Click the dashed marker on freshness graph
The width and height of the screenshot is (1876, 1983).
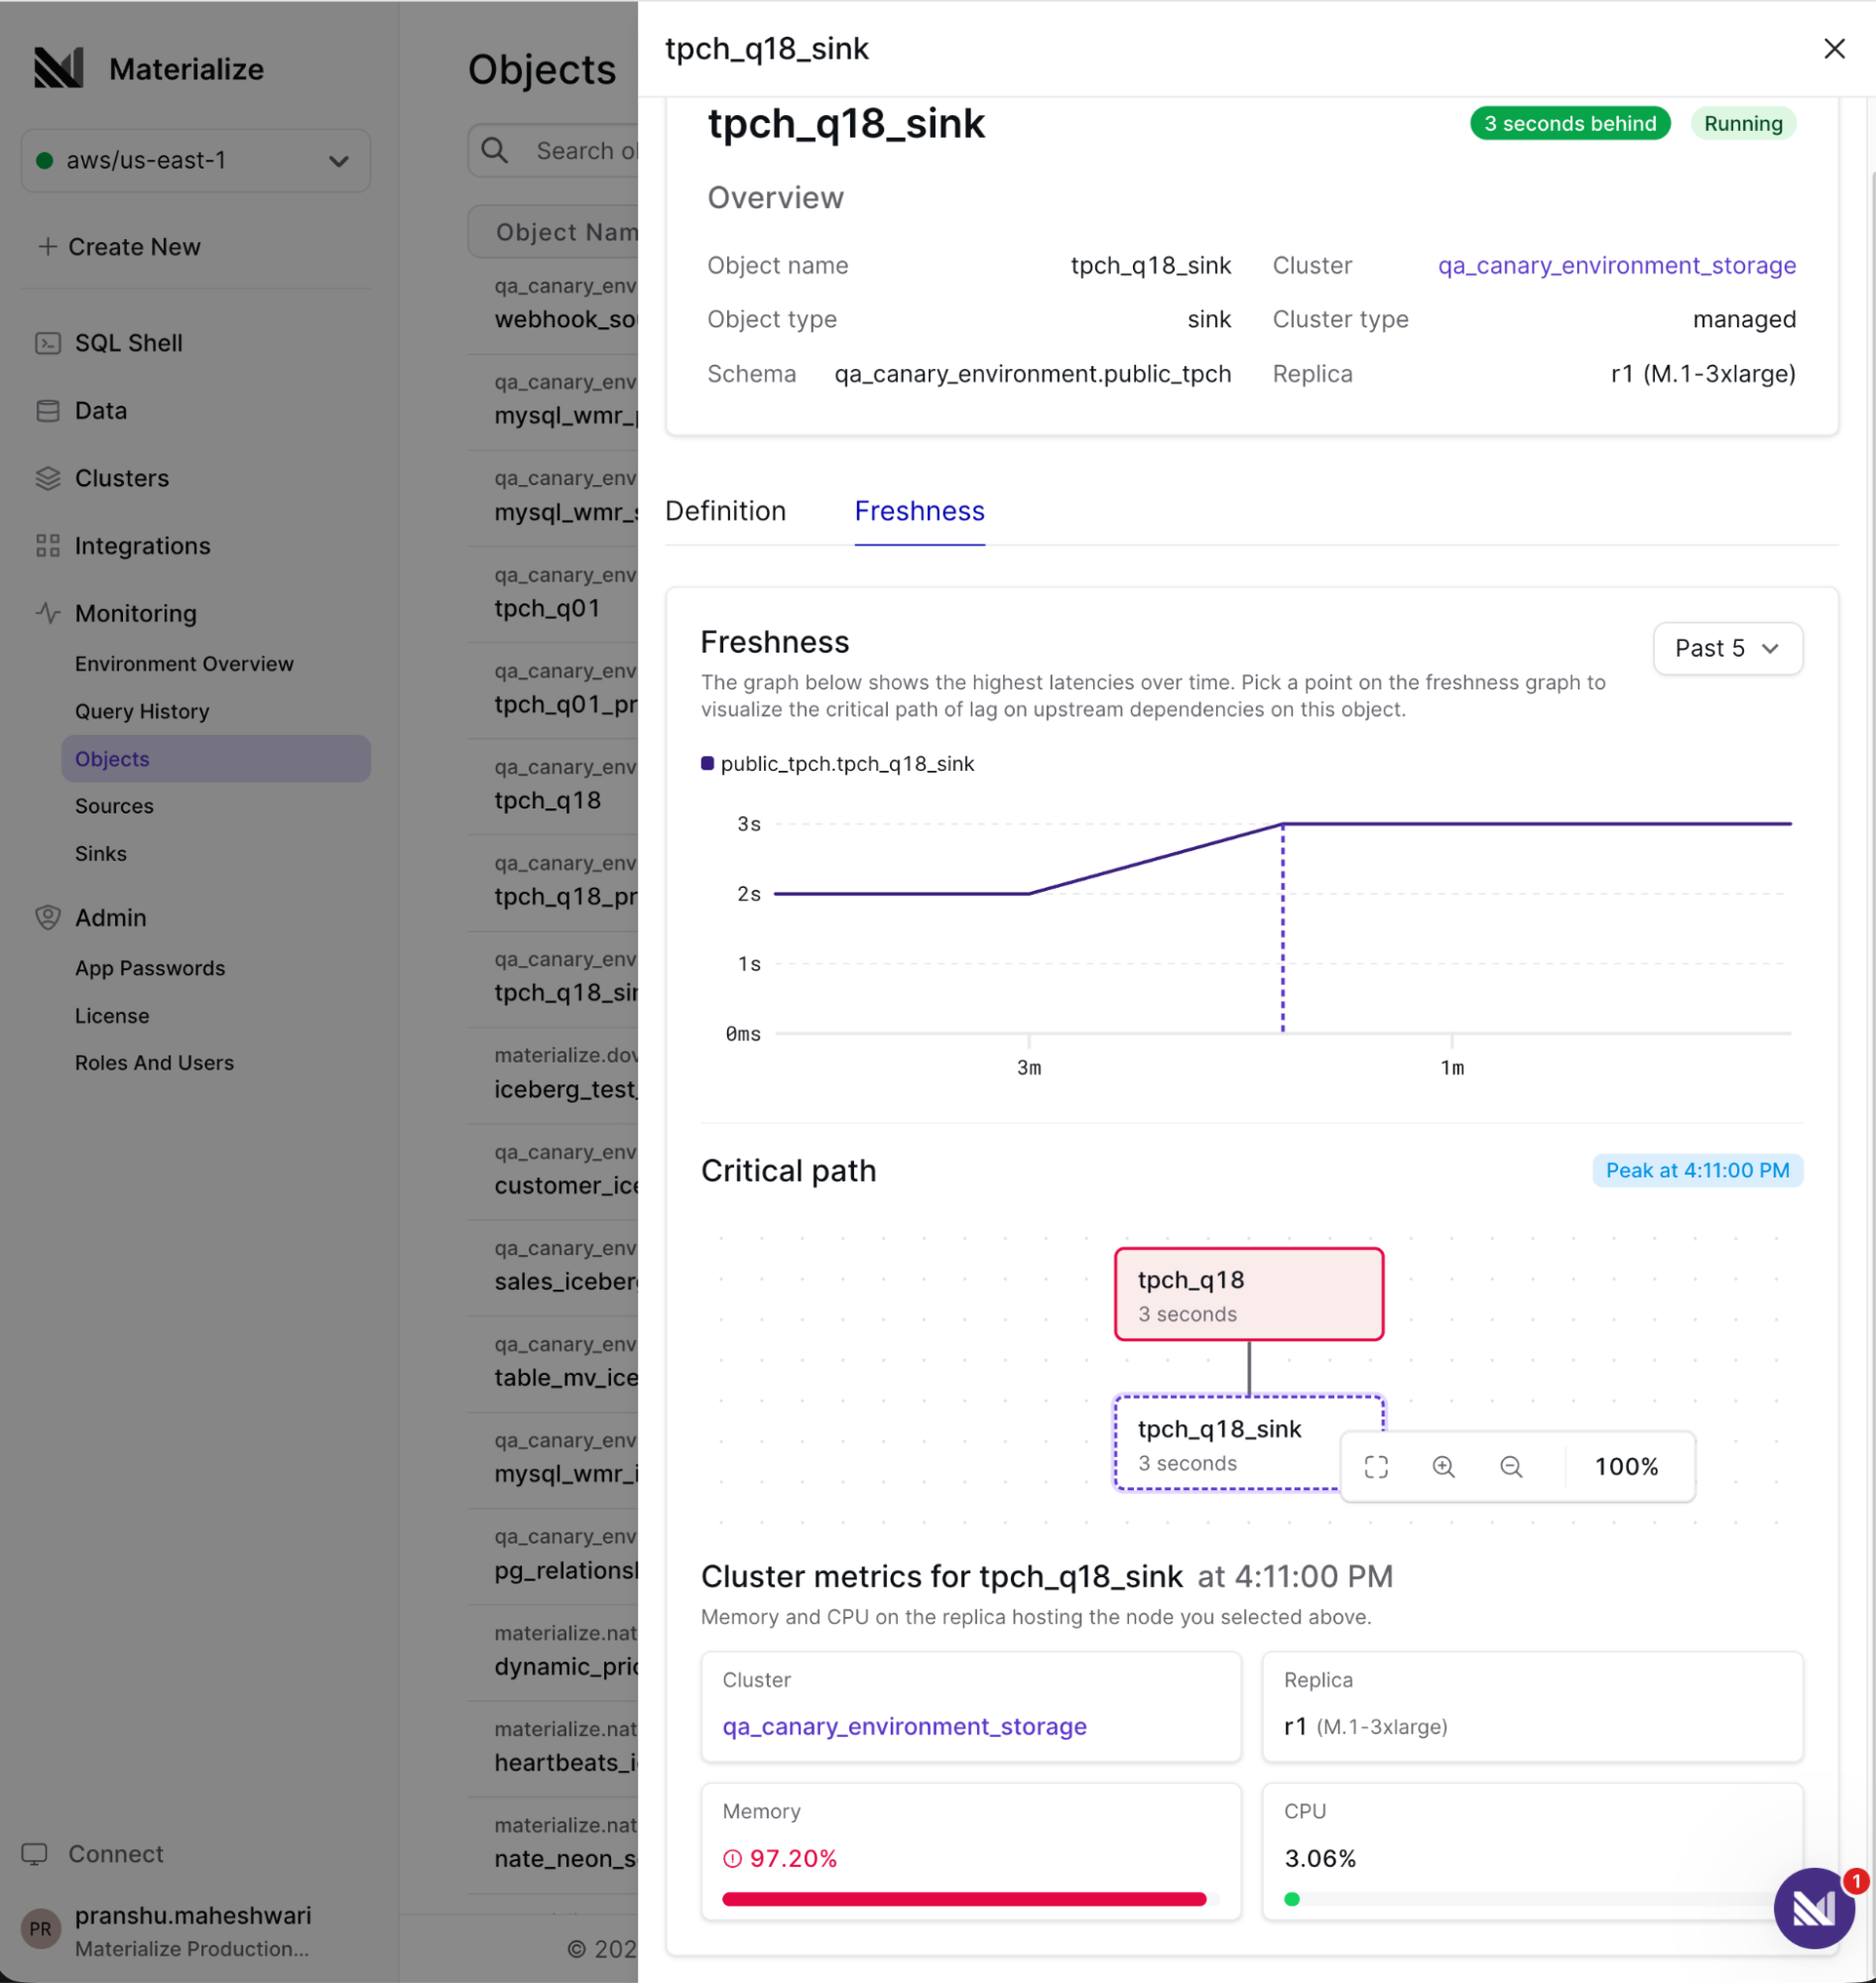point(1283,927)
